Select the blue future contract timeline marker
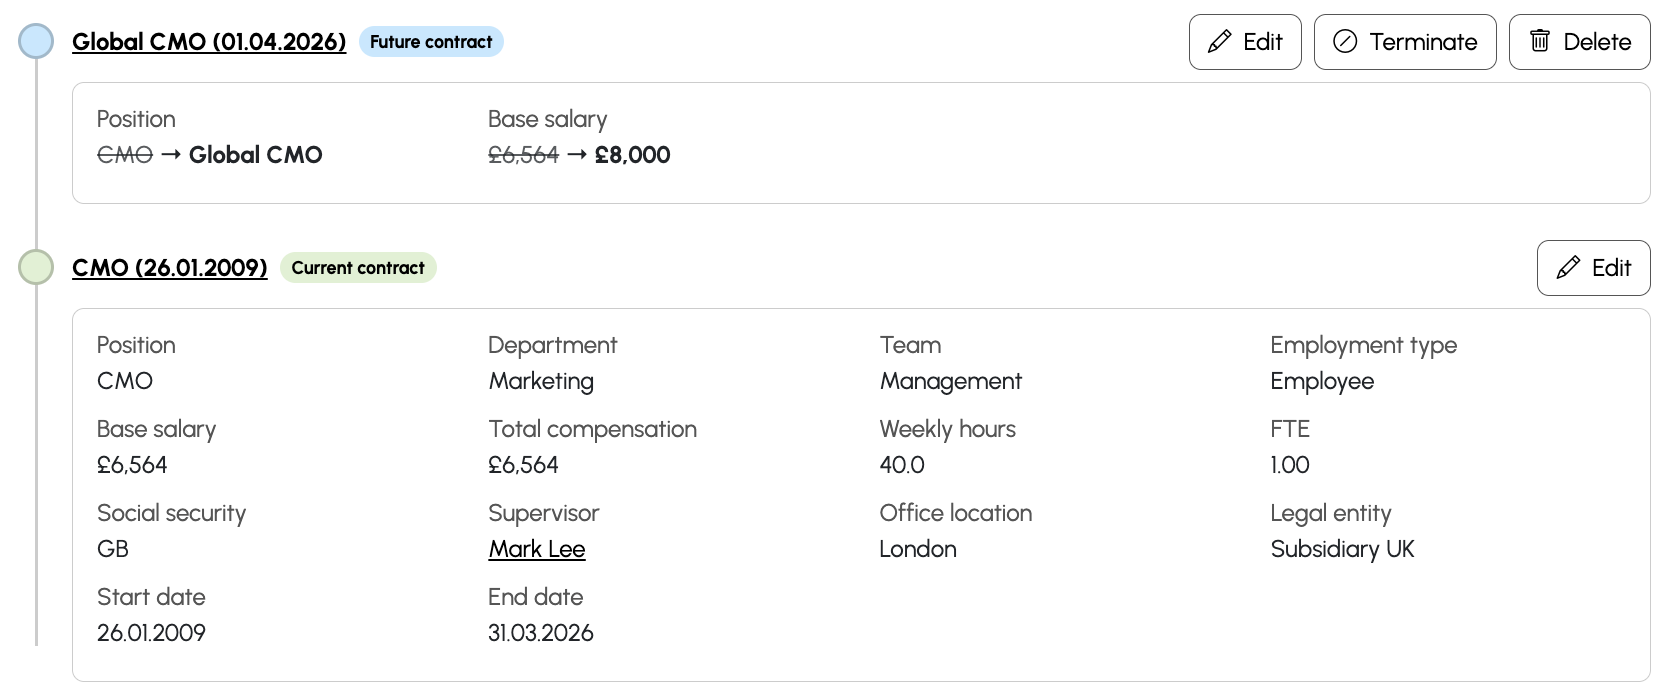Screen dimensions: 1672x698 (x=37, y=42)
